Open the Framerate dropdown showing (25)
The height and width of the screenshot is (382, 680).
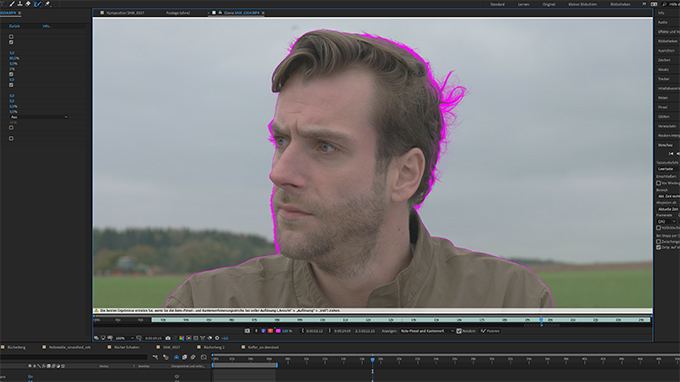pos(667,222)
